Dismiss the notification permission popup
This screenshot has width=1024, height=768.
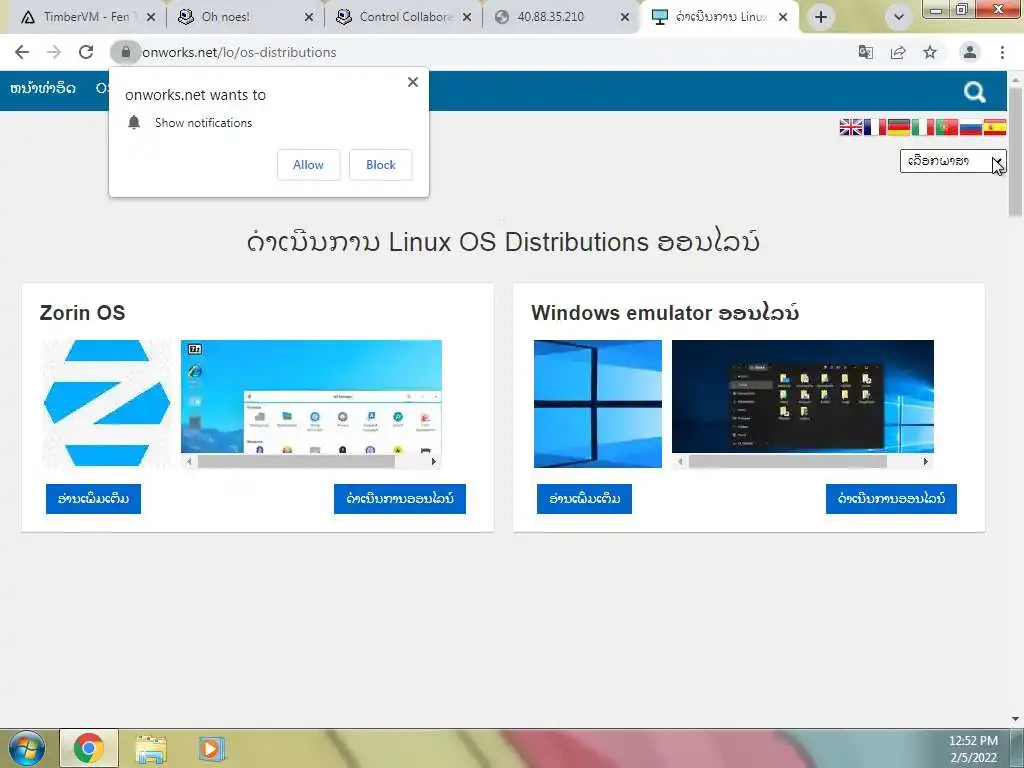point(413,82)
